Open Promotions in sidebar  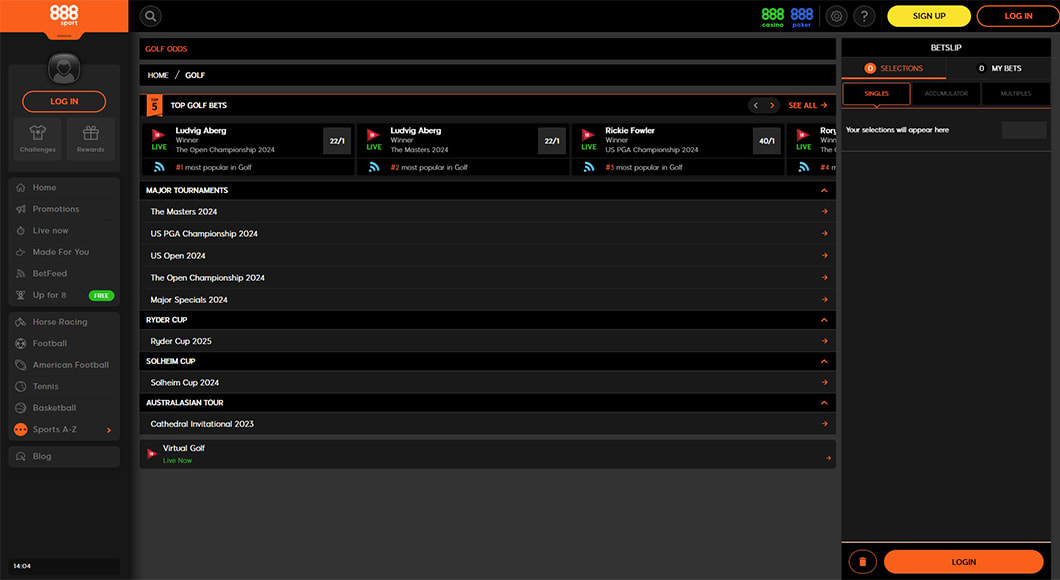tap(64, 209)
